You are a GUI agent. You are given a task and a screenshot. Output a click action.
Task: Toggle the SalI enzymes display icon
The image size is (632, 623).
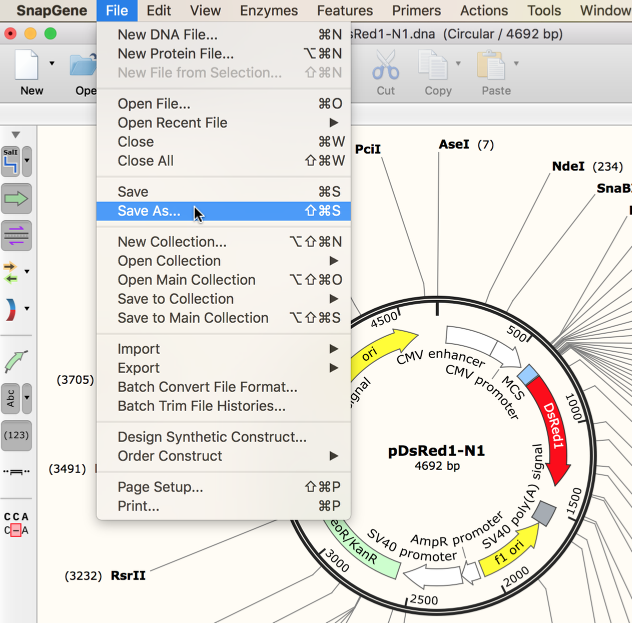[x=11, y=161]
